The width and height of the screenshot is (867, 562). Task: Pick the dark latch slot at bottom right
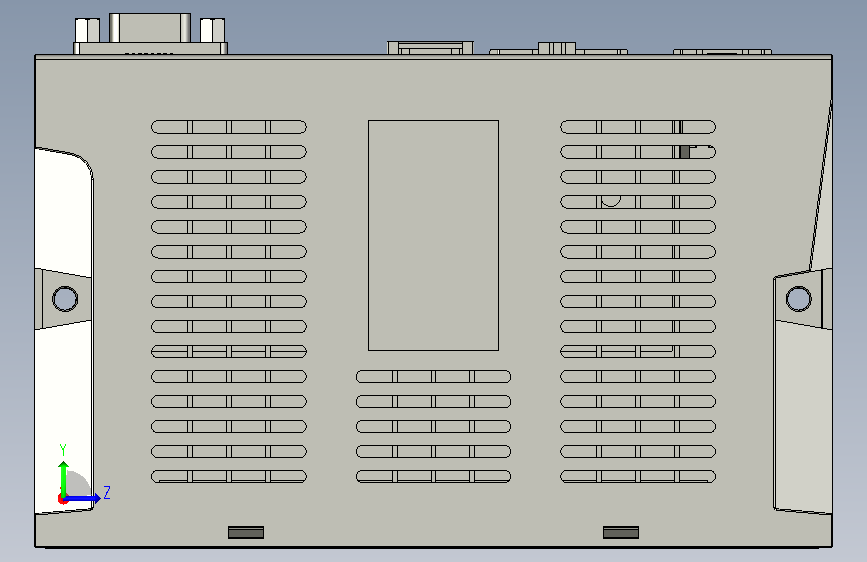tap(621, 532)
